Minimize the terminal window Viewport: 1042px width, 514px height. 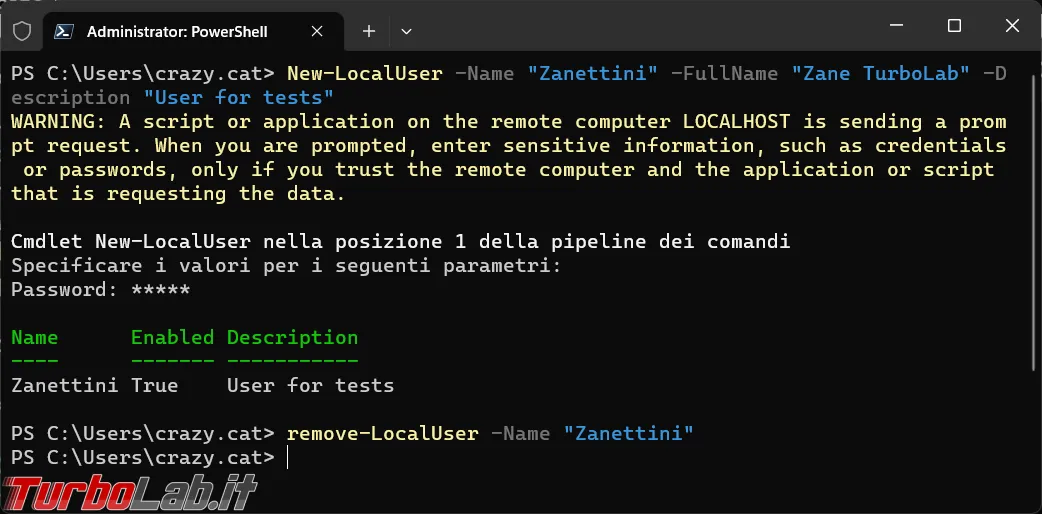(x=896, y=27)
